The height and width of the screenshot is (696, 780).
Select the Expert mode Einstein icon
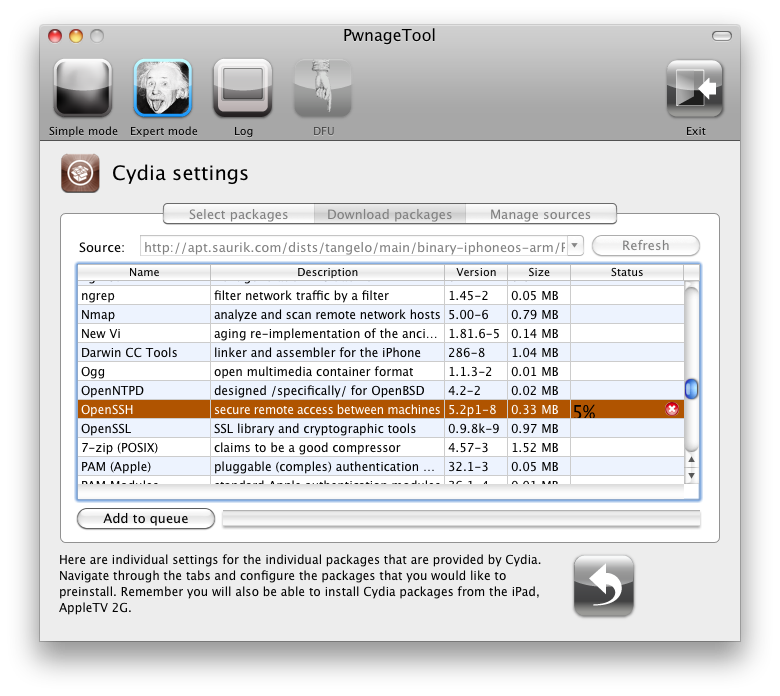click(x=163, y=89)
